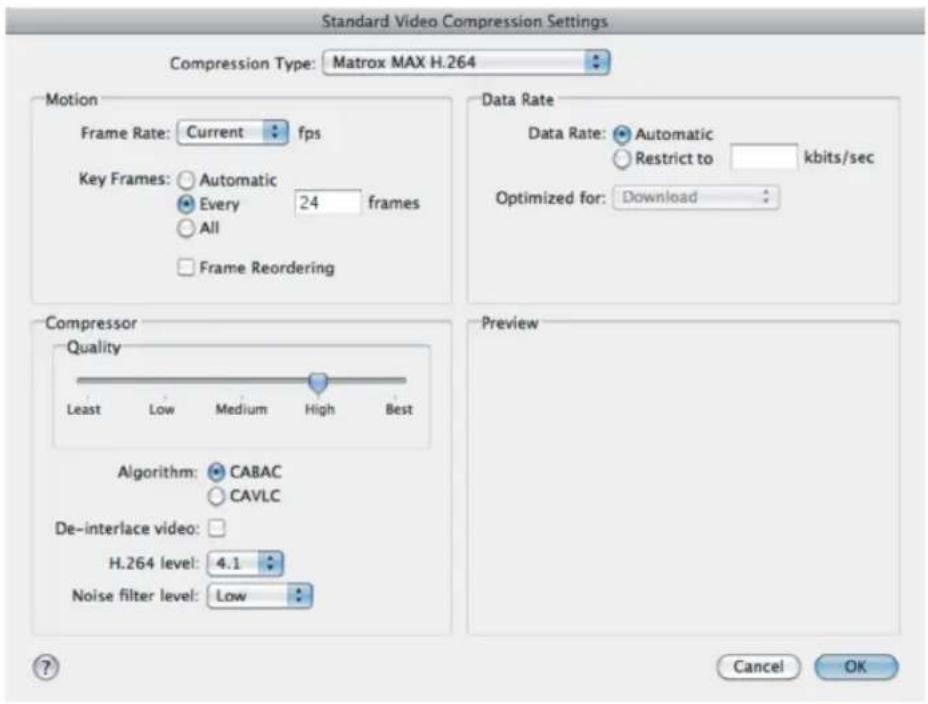Screen dimensions: 928x704
Task: Select All key frames radio button
Action: (186, 228)
